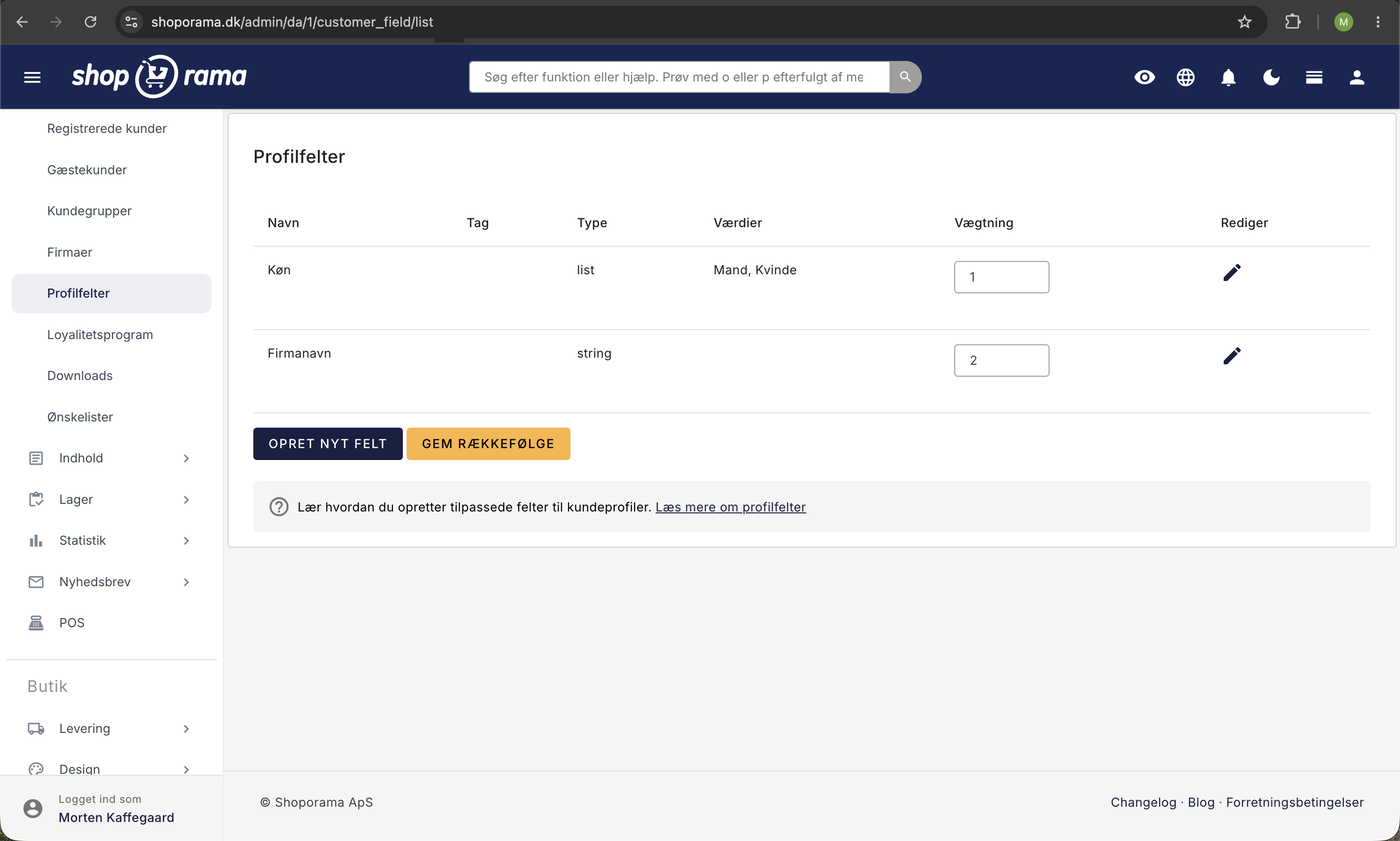Click the OPRET NYT FELT button
Image resolution: width=1400 pixels, height=841 pixels.
[x=328, y=444]
